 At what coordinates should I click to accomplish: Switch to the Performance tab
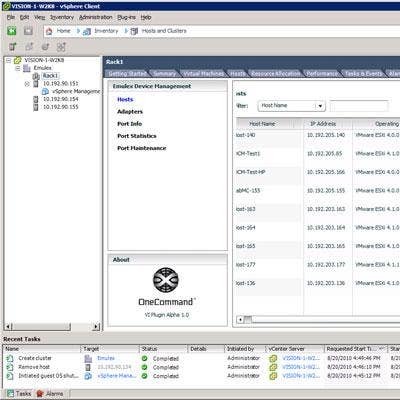pyautogui.click(x=322, y=73)
